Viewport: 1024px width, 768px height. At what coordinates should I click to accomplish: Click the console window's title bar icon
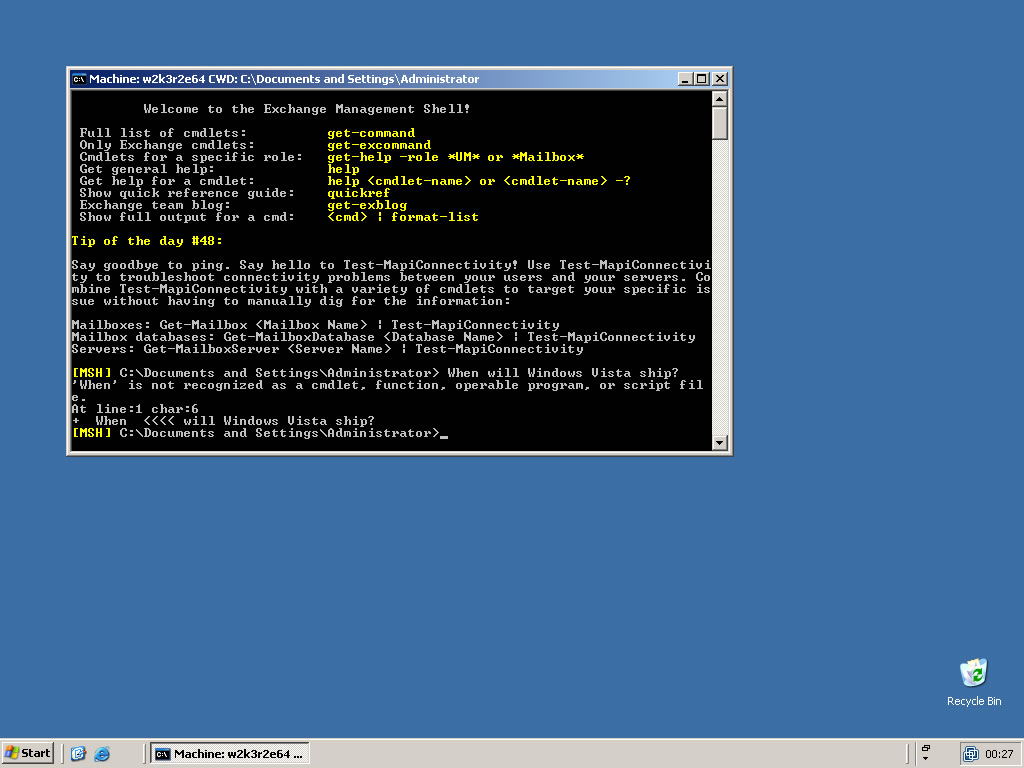(x=79, y=79)
